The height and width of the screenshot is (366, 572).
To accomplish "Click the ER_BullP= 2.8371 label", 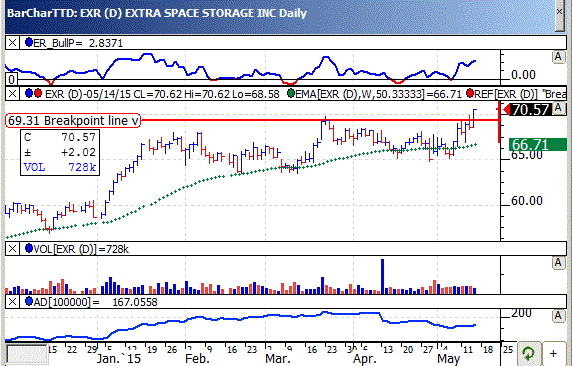I will click(x=78, y=43).
